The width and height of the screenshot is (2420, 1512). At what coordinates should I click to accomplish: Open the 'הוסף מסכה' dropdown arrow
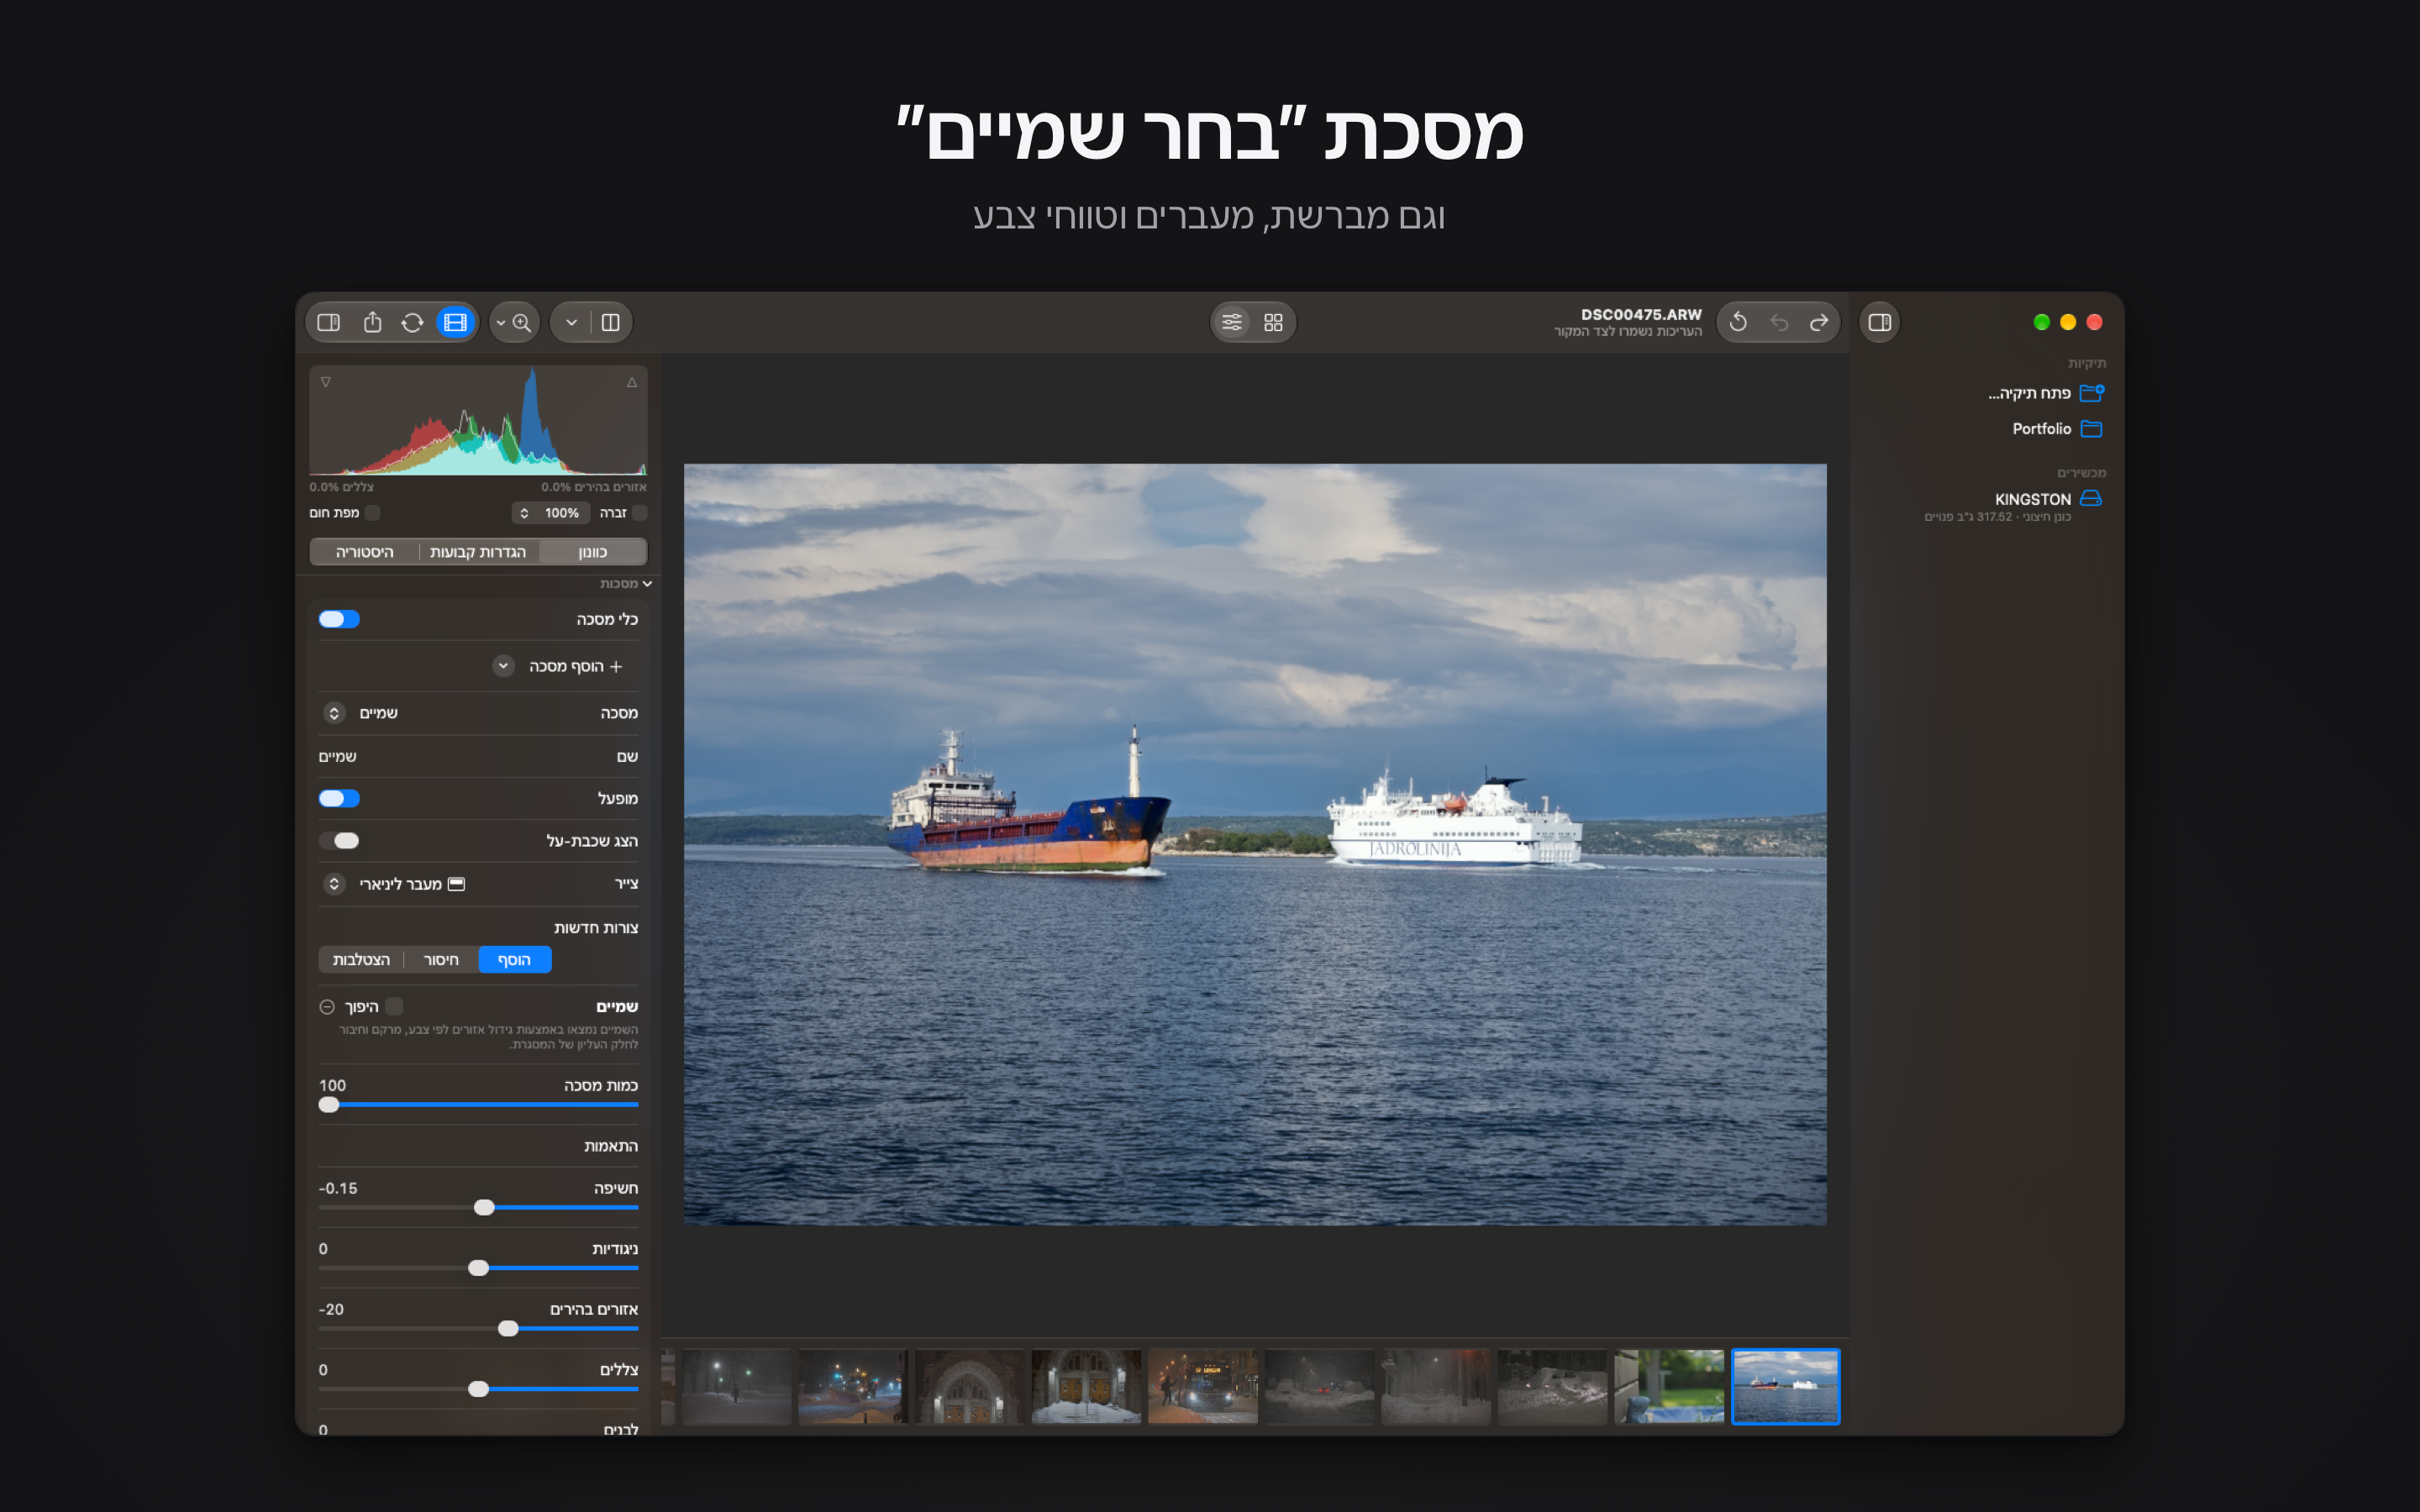click(x=503, y=666)
